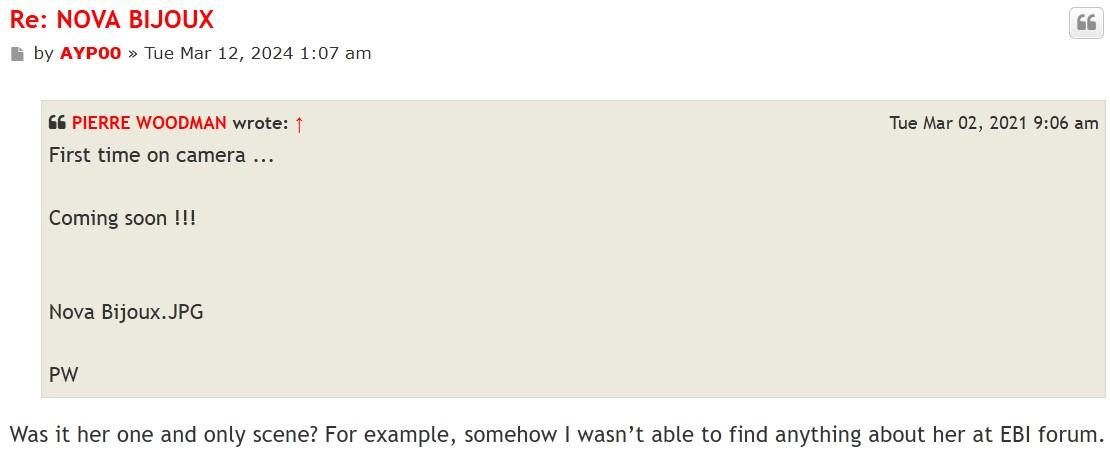Open PIERRE WOODMAN's profile link

pos(149,123)
